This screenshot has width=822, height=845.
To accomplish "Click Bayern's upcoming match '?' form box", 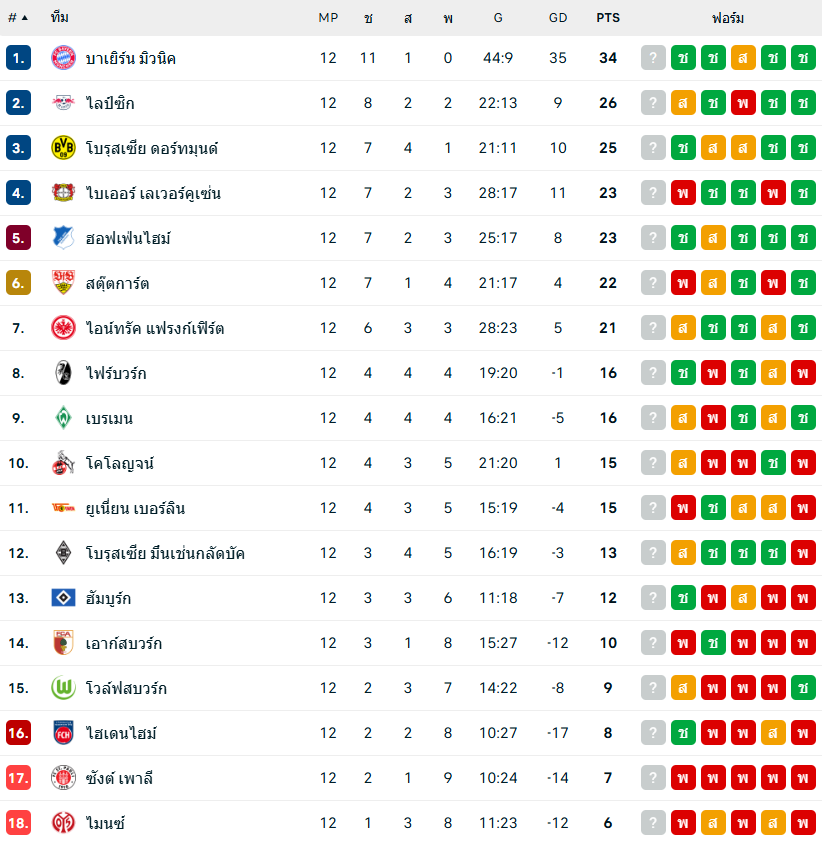I will pyautogui.click(x=653, y=58).
